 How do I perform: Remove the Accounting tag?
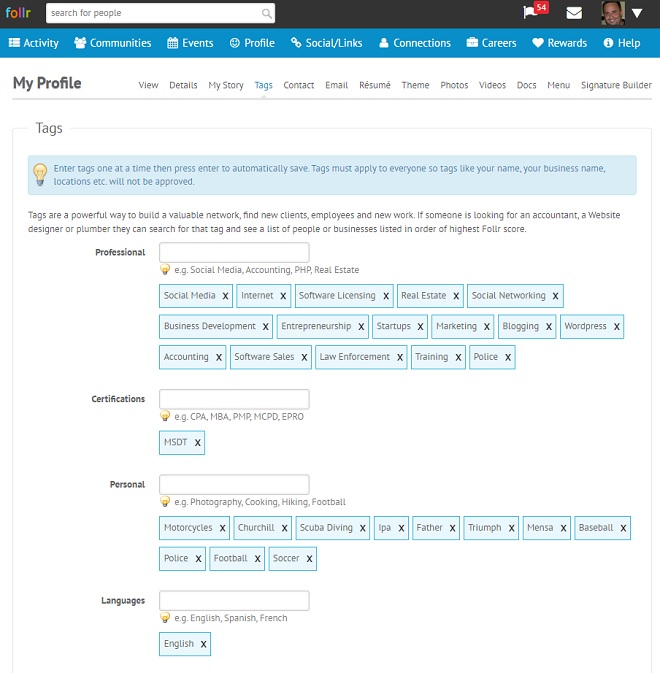pyautogui.click(x=219, y=358)
